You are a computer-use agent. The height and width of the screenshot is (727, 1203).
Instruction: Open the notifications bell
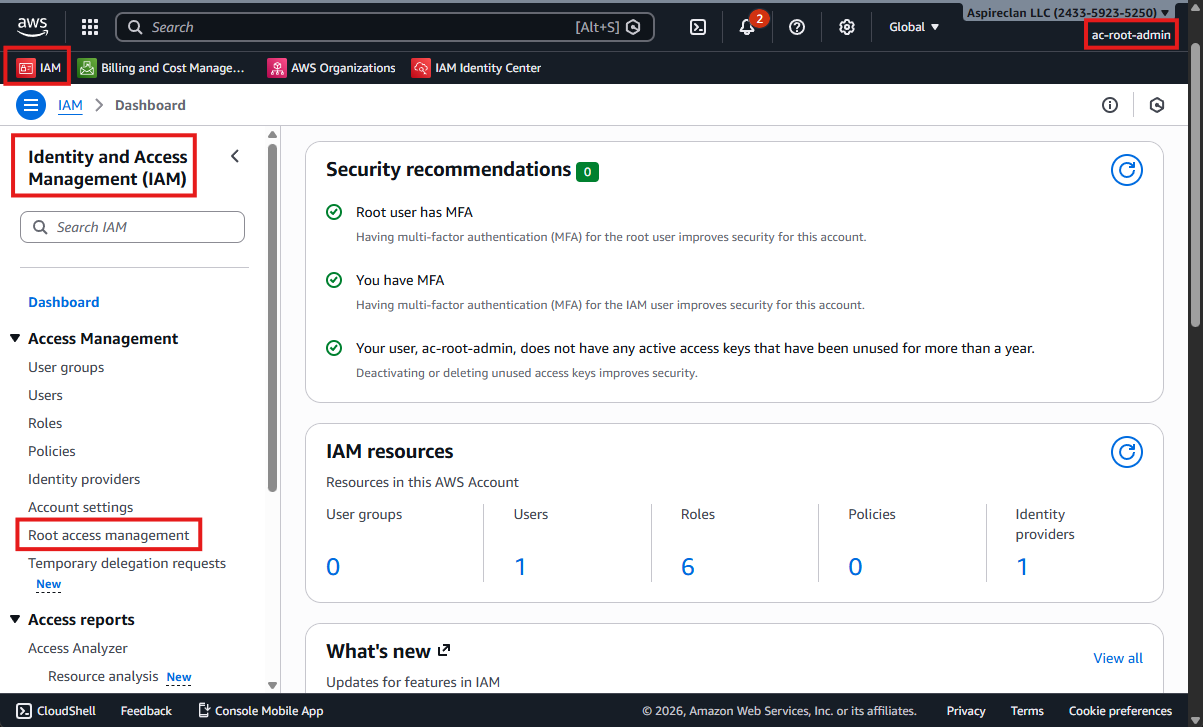pos(747,27)
